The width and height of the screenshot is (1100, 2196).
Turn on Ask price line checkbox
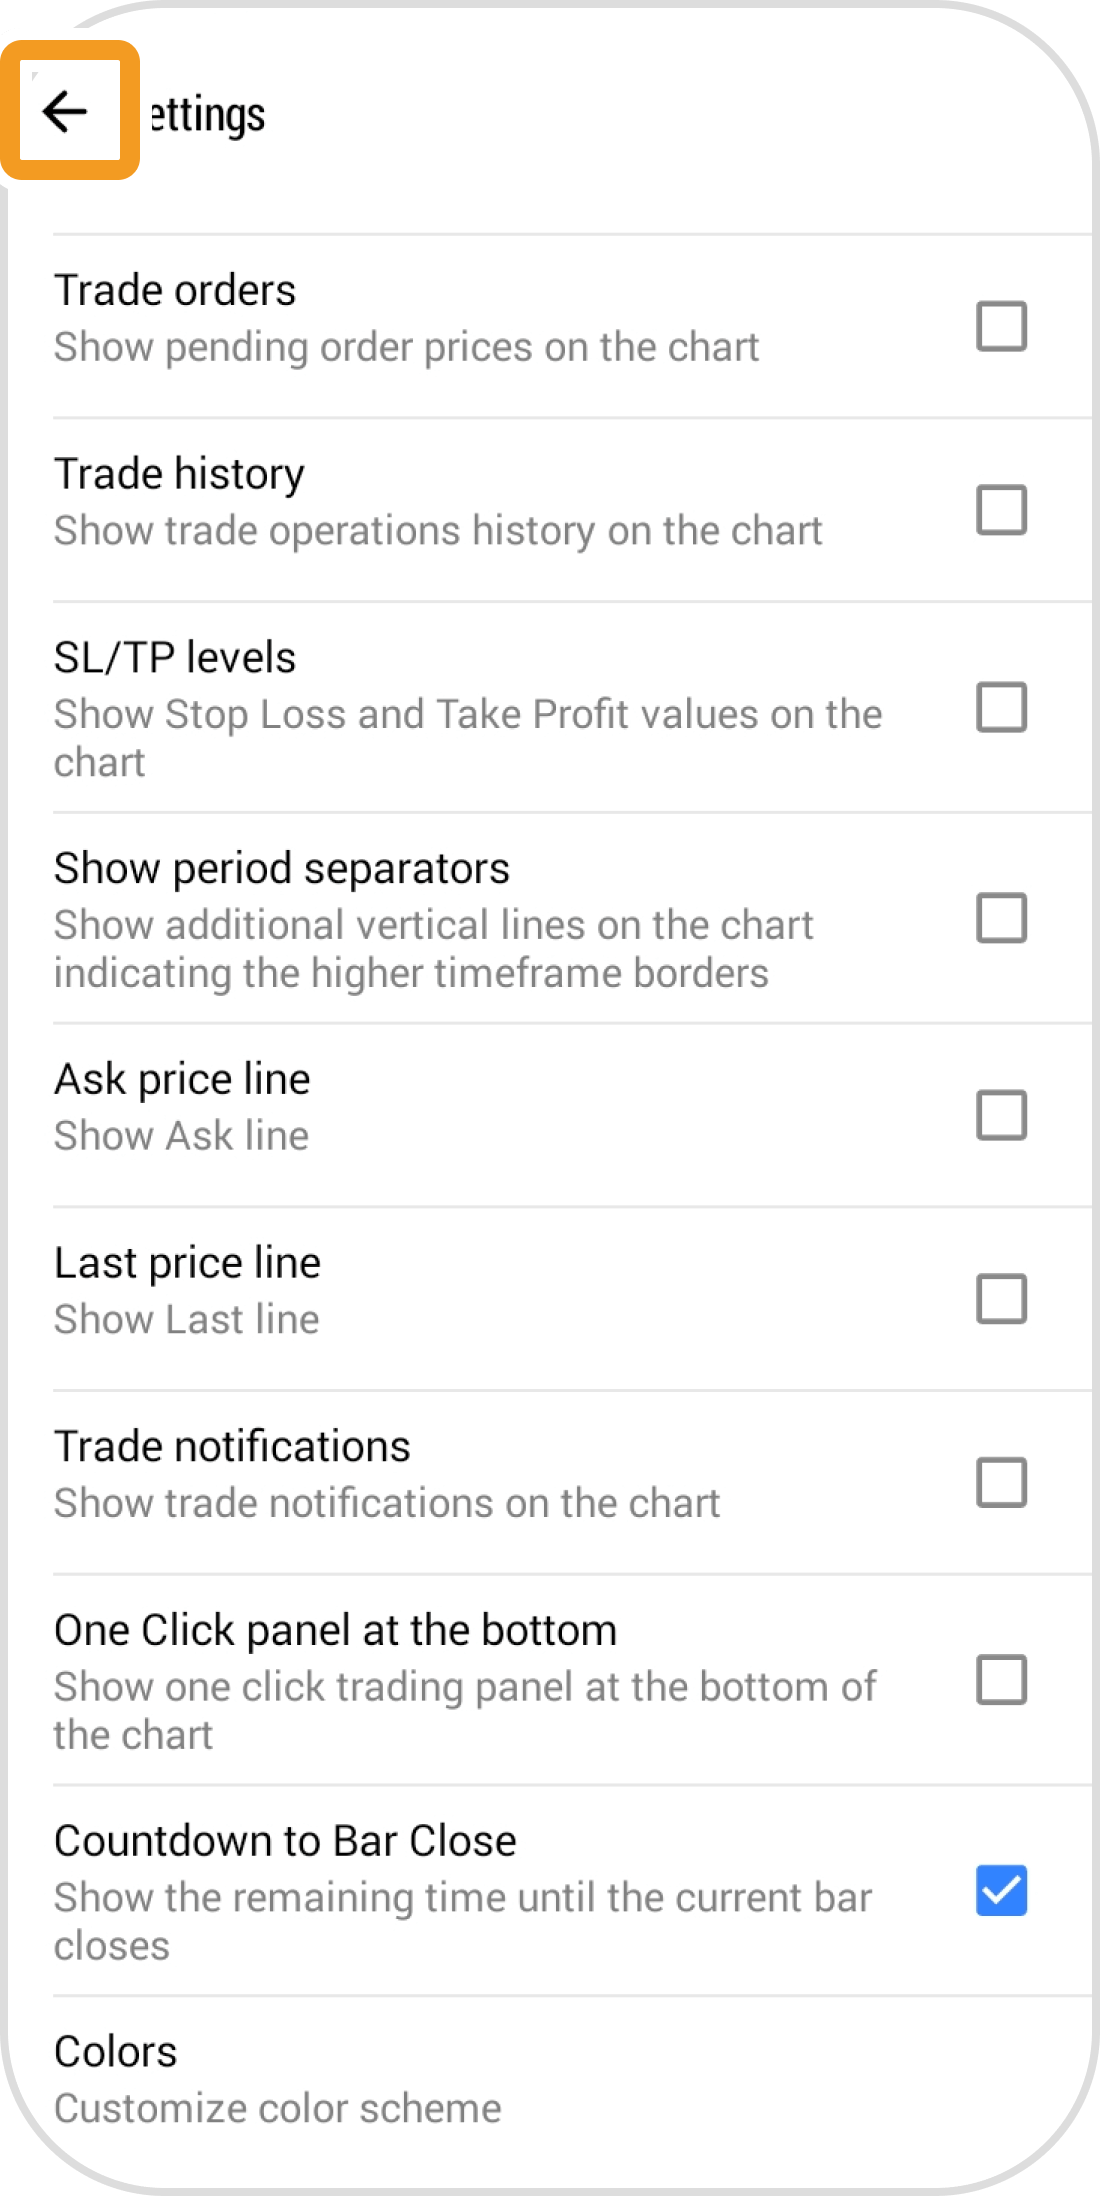[x=1001, y=1115]
